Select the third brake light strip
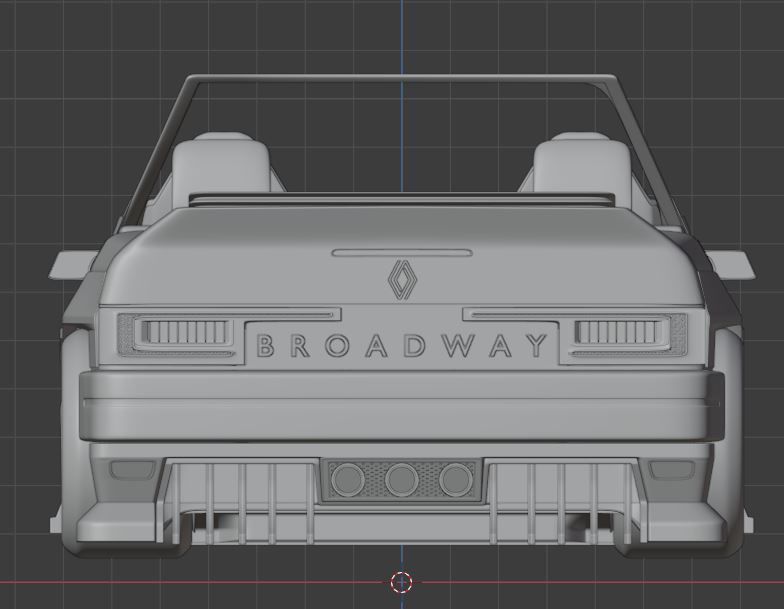 click(402, 253)
